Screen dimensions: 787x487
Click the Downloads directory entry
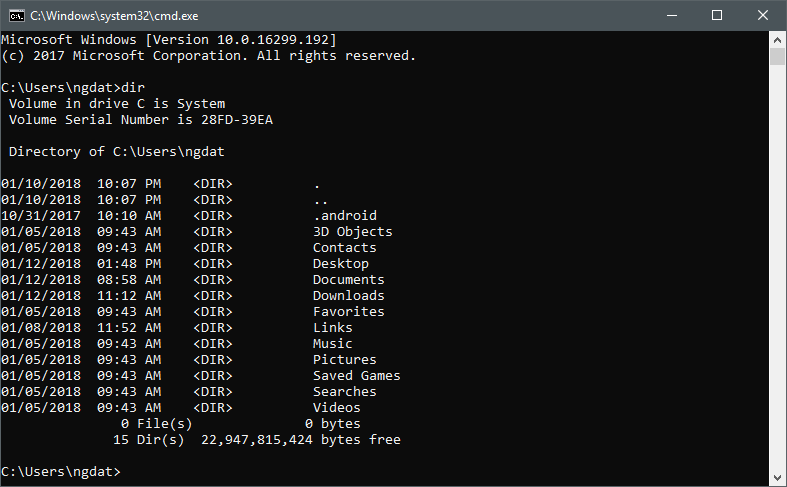(x=348, y=296)
